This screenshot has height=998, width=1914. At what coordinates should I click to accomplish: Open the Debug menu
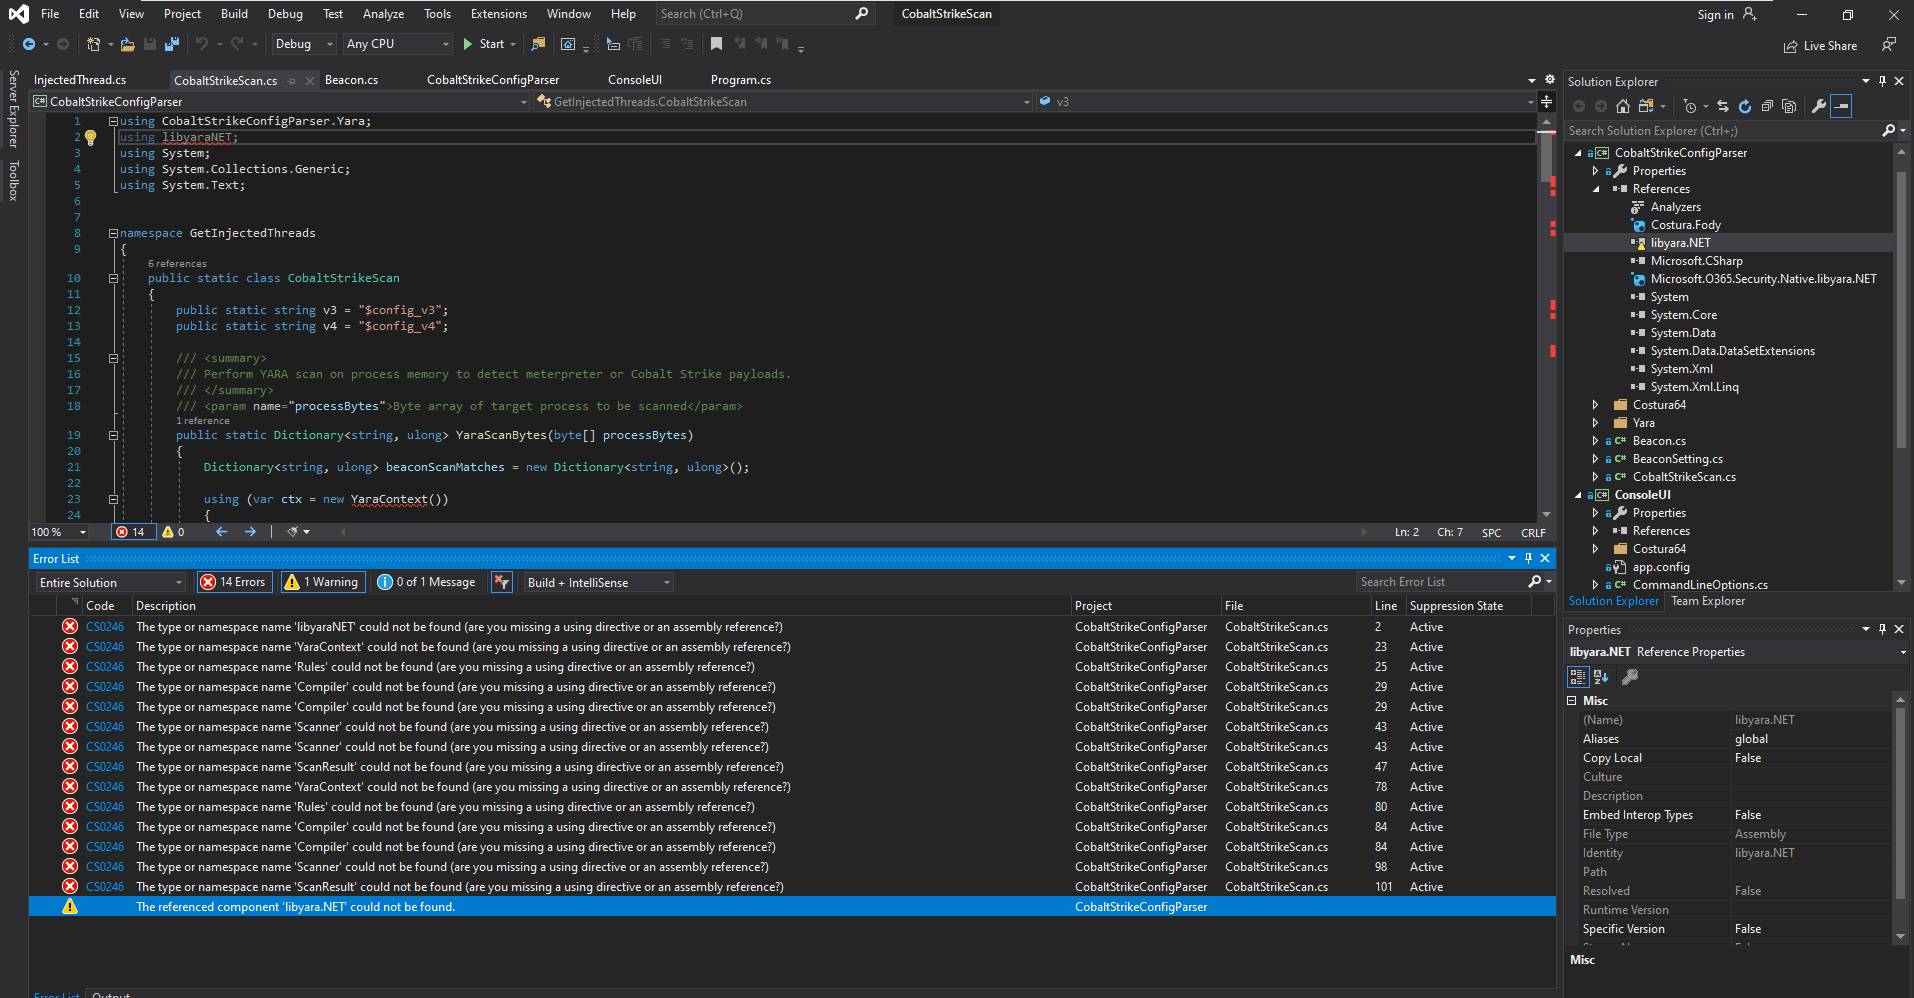click(x=284, y=13)
